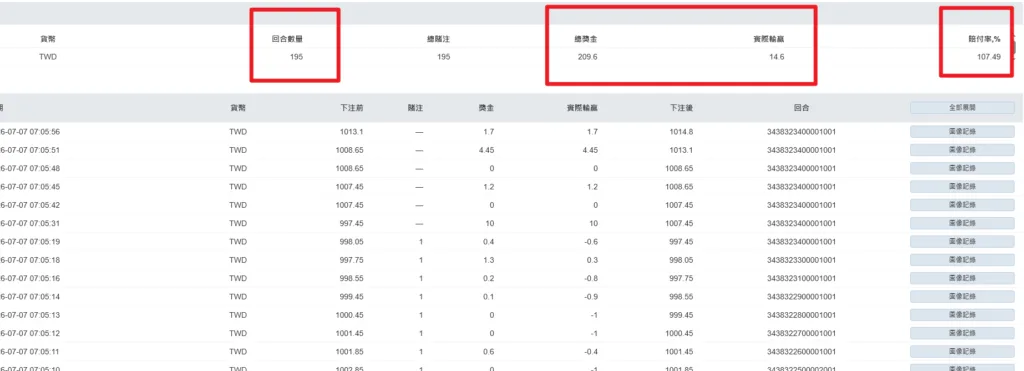
Task: Click the summary row TWD currency value
Action: 48,57
